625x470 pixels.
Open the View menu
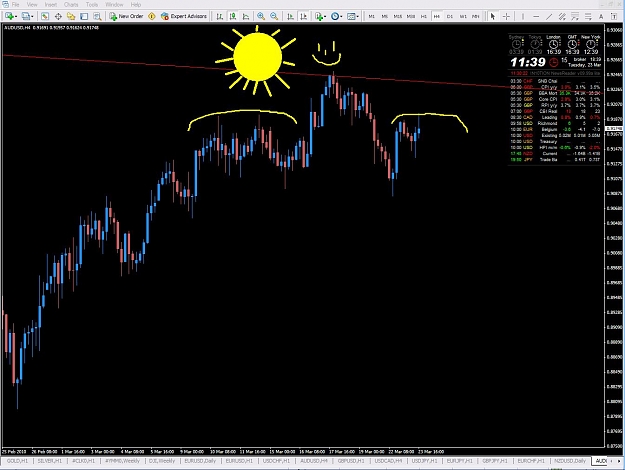pos(32,5)
